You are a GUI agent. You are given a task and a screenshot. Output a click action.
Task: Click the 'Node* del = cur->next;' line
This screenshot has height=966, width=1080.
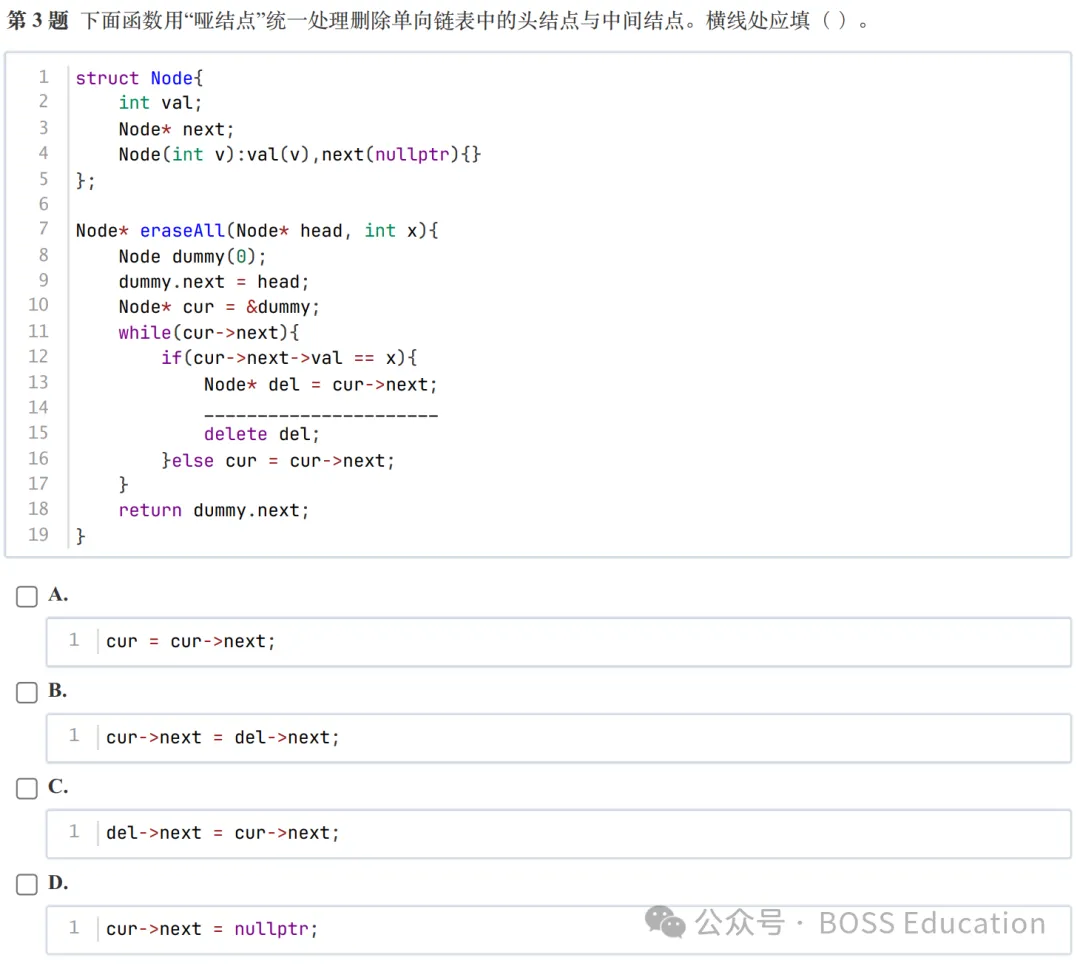click(x=320, y=384)
